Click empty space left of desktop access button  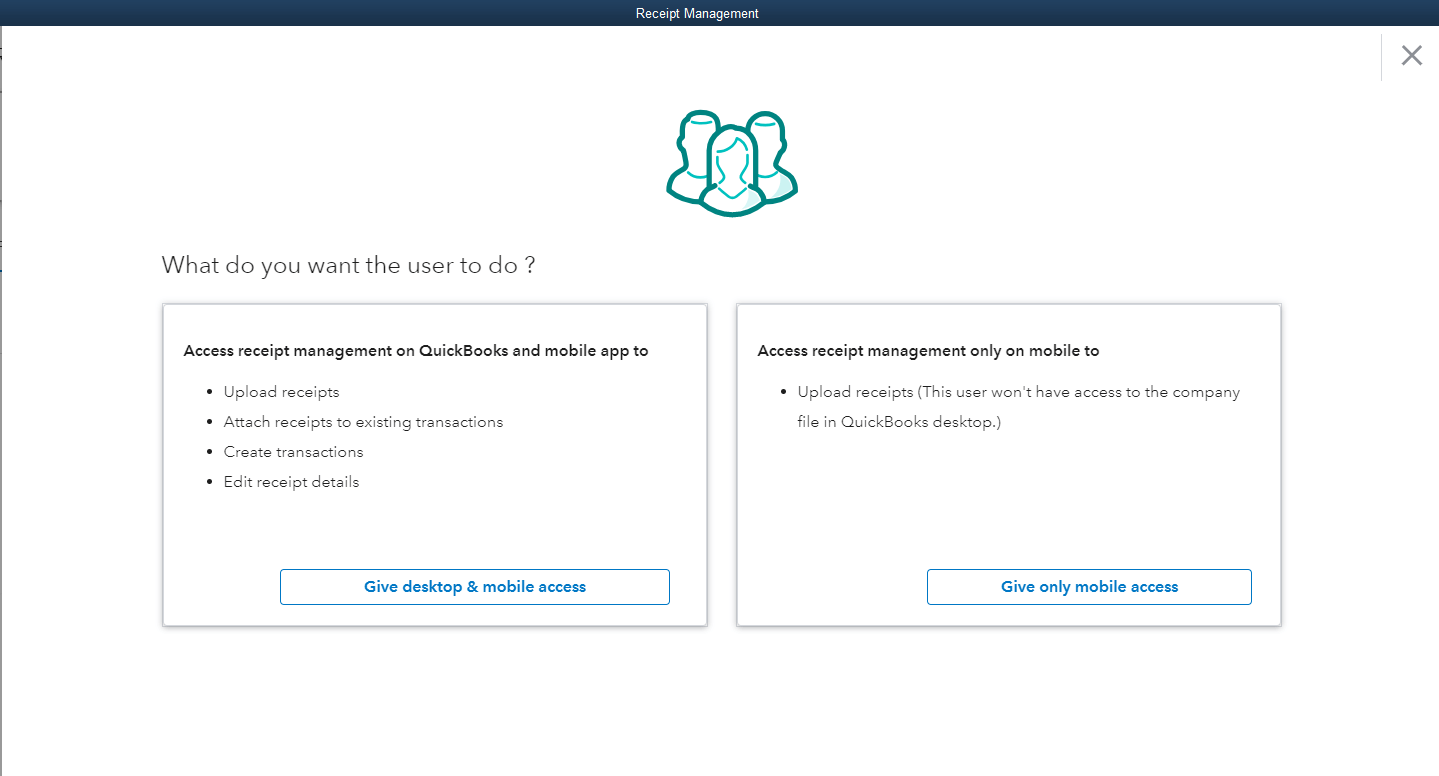pos(220,587)
